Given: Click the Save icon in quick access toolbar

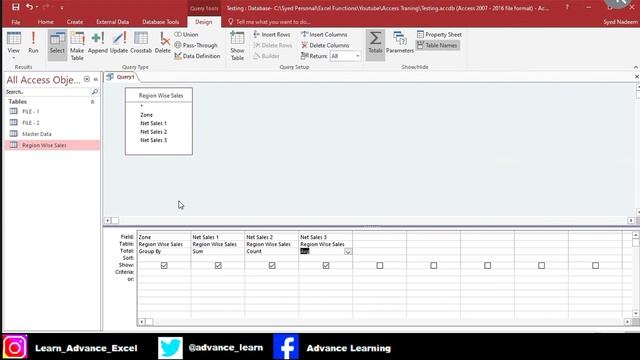Looking at the screenshot, I should click(x=16, y=7).
